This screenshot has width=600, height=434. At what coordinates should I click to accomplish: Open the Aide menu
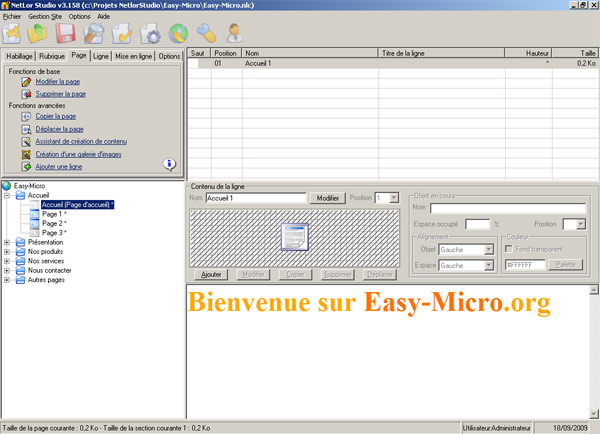click(103, 16)
